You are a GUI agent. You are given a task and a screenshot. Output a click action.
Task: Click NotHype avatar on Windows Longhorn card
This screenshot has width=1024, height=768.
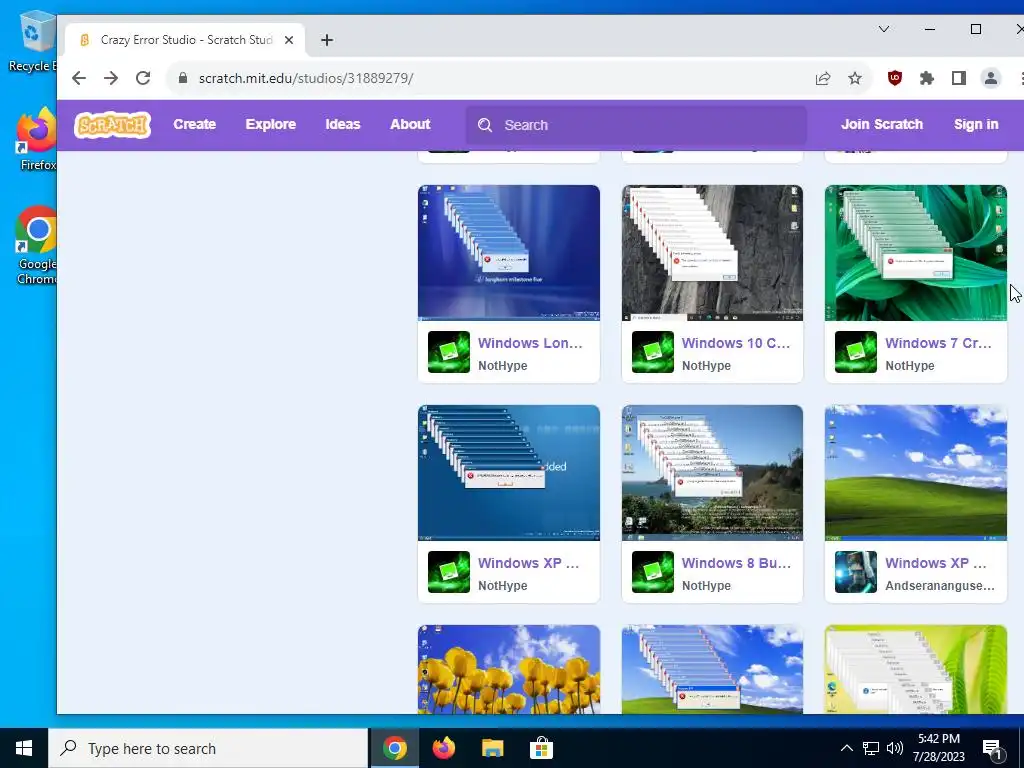click(449, 352)
